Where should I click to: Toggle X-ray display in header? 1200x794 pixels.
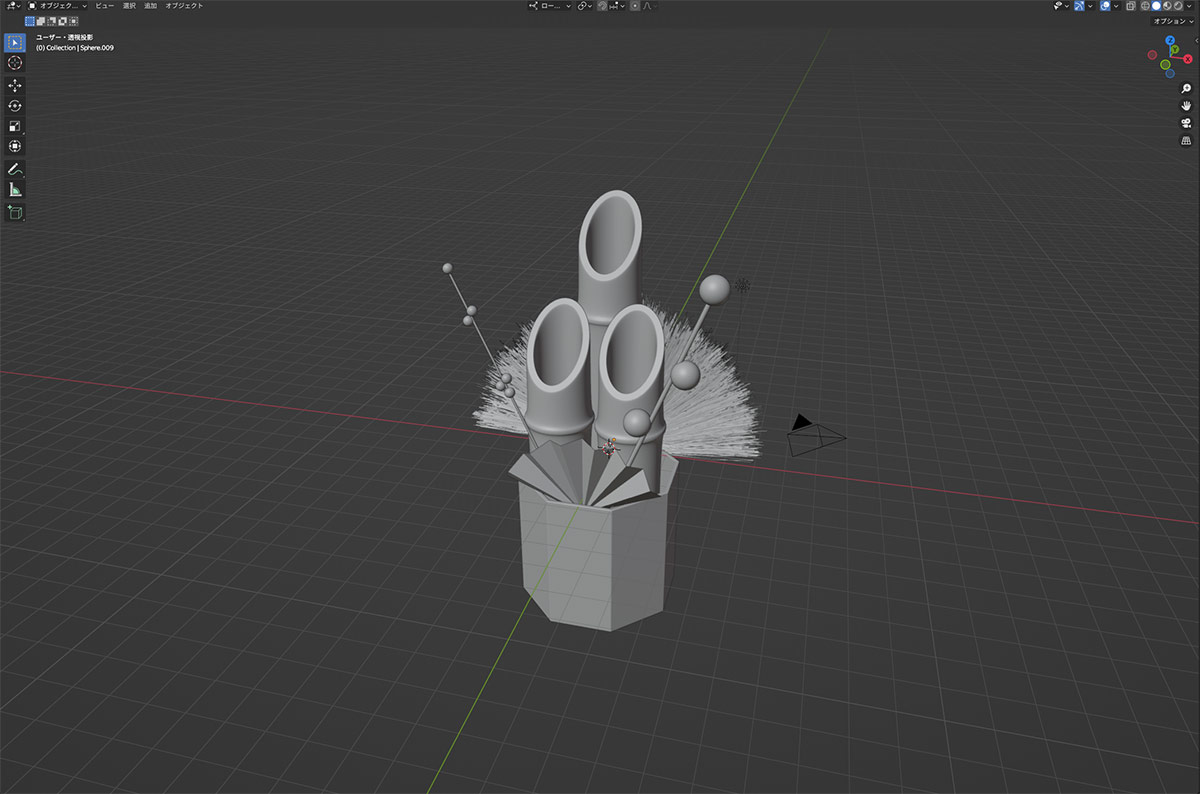coord(1133,6)
